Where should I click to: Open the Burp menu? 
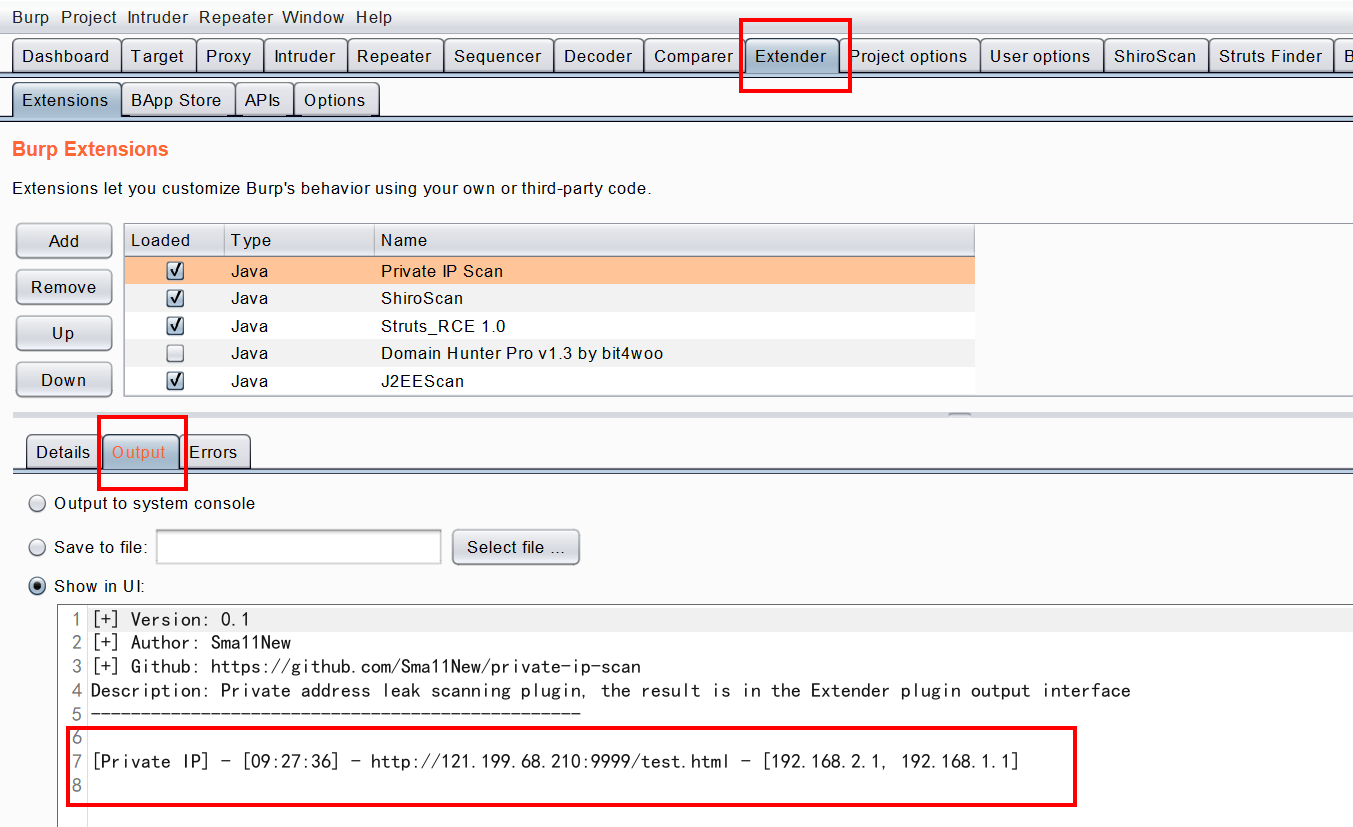30,17
